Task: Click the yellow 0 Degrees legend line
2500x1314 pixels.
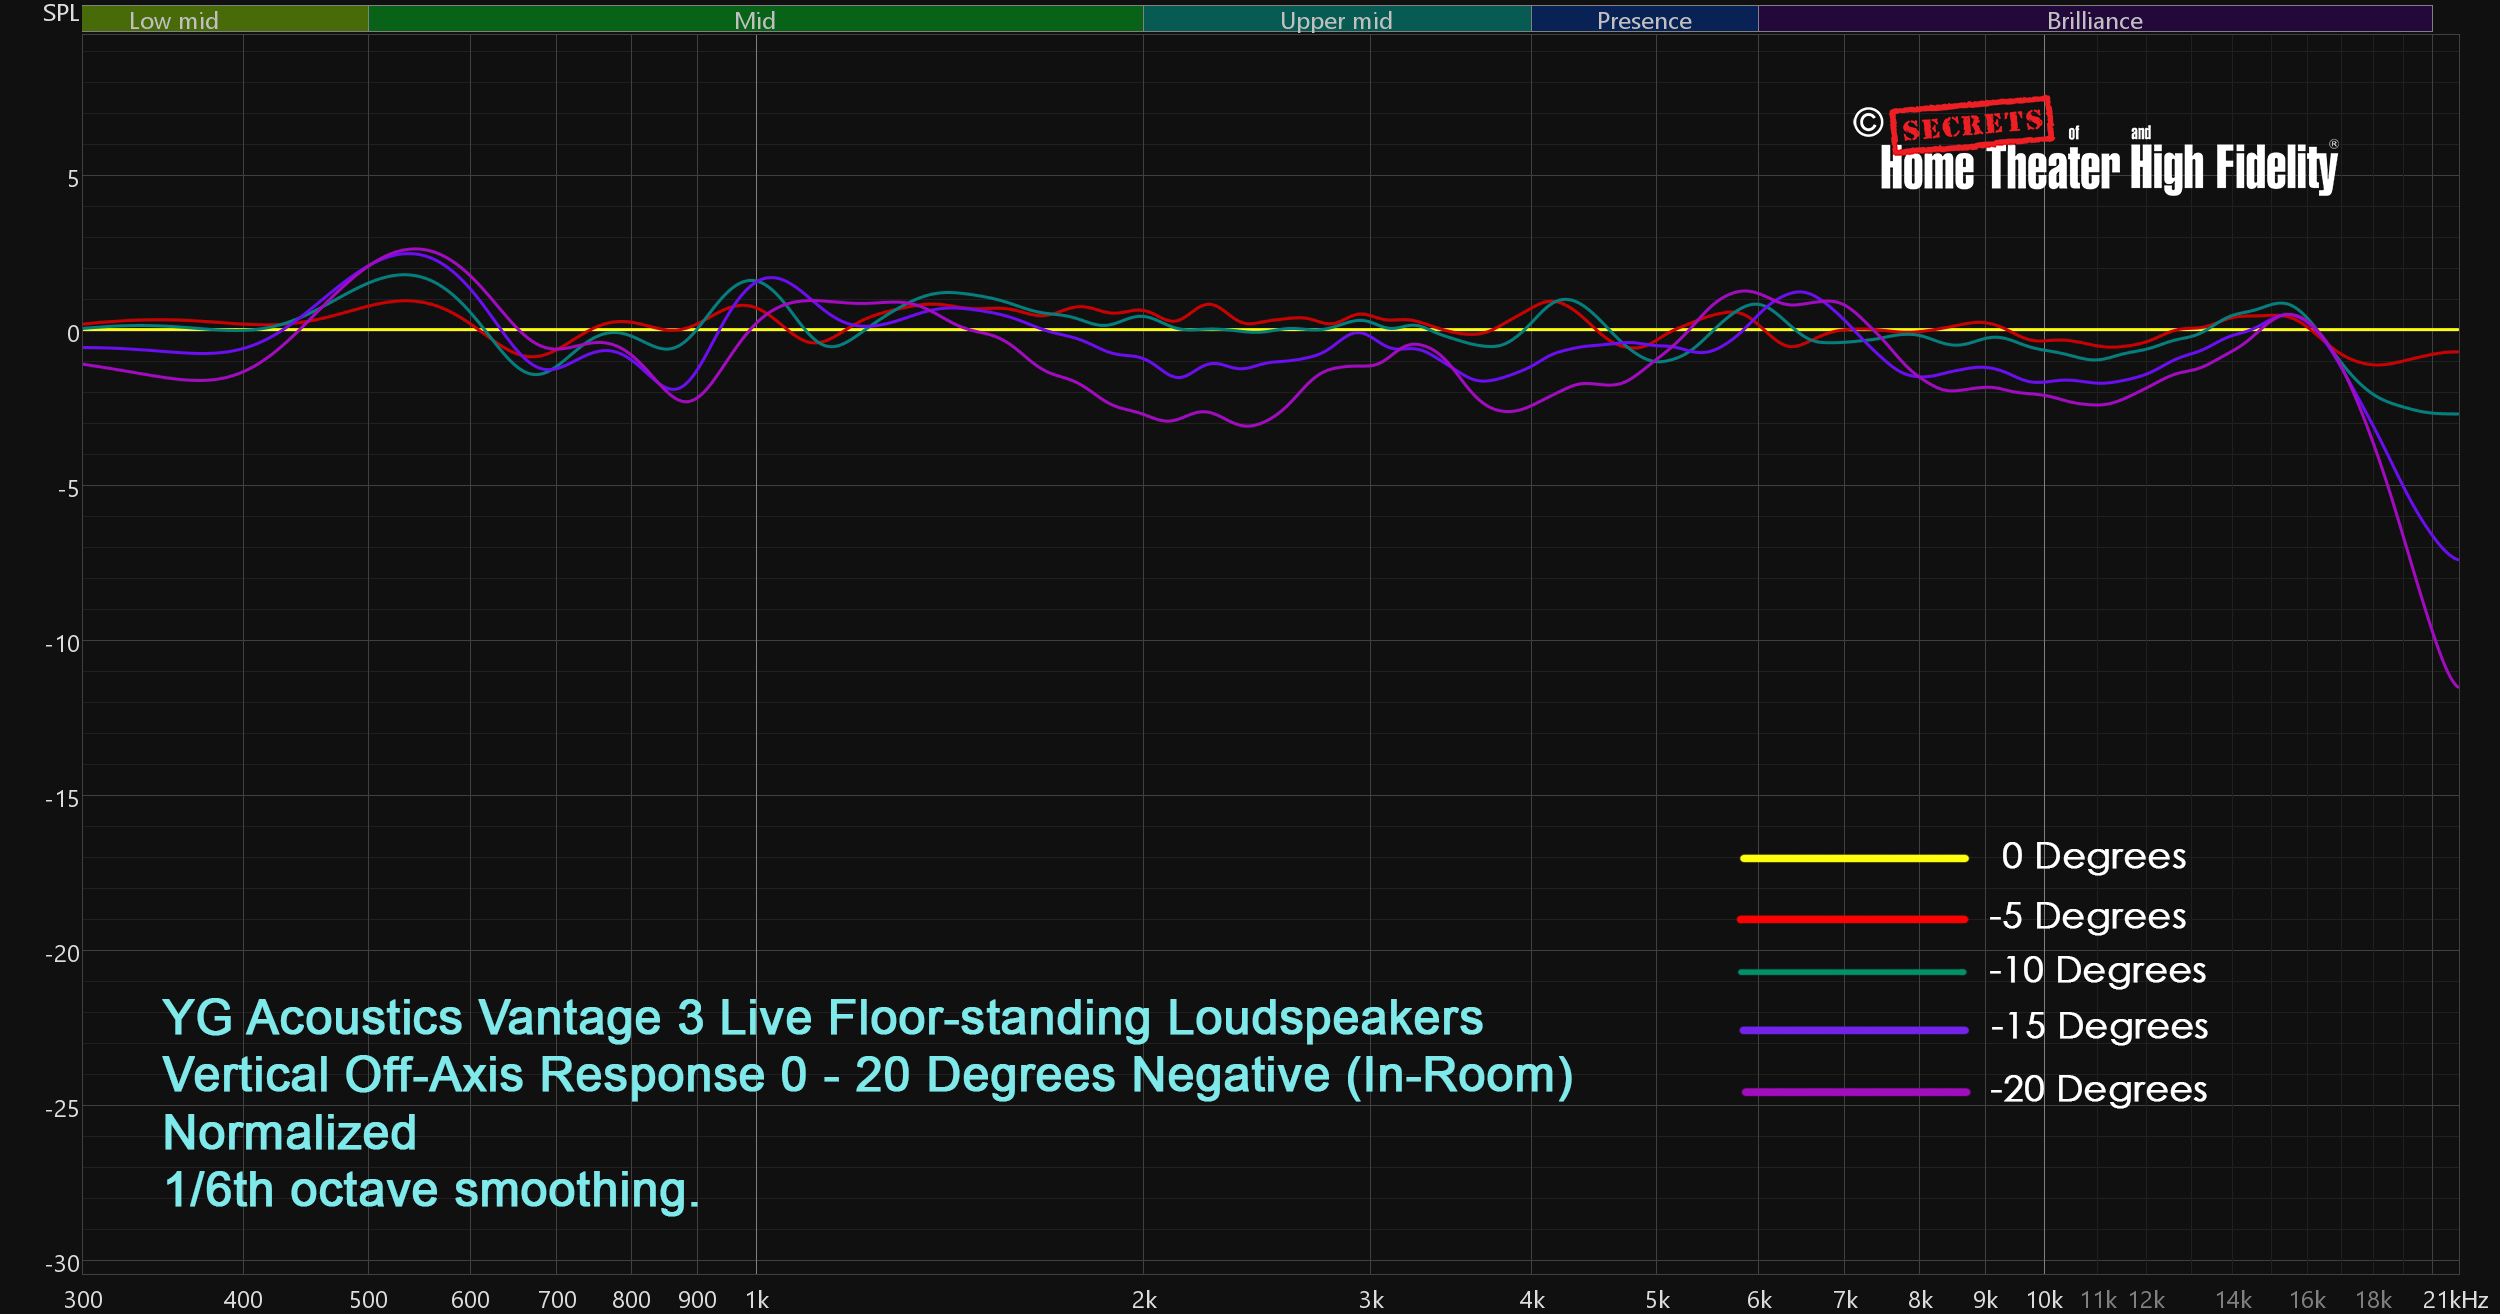Action: [x=1853, y=858]
